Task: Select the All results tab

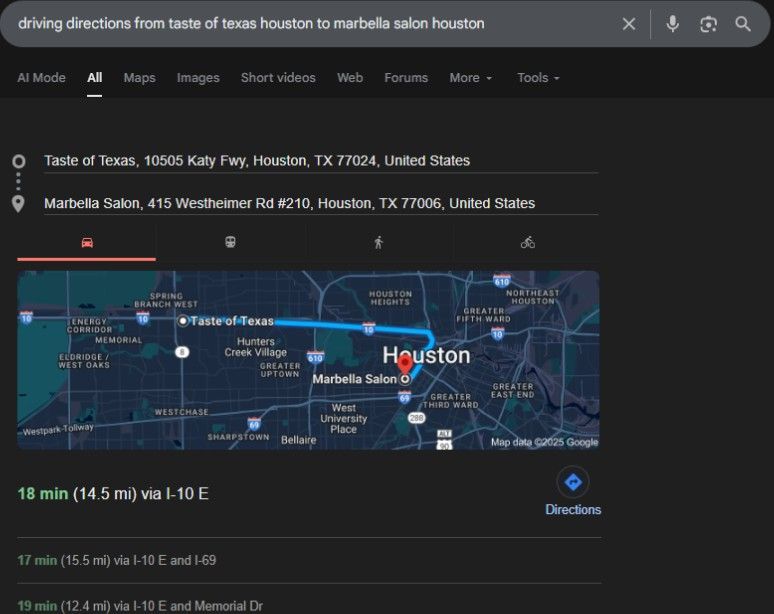Action: click(x=95, y=77)
